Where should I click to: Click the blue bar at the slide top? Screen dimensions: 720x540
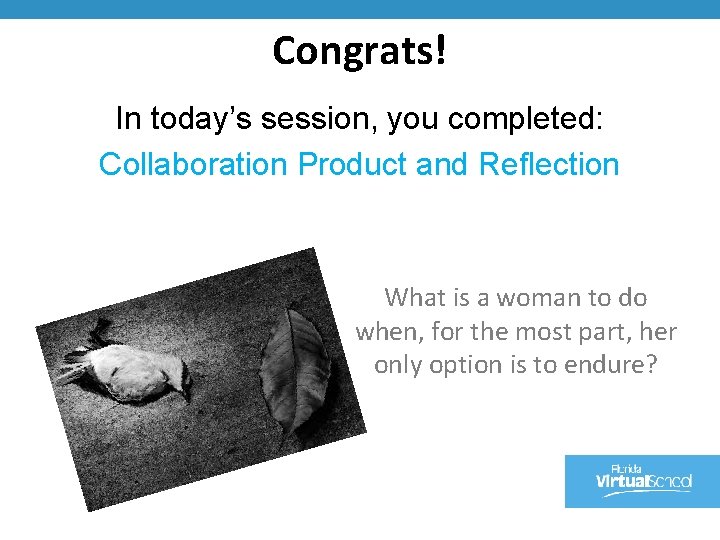[360, 9]
